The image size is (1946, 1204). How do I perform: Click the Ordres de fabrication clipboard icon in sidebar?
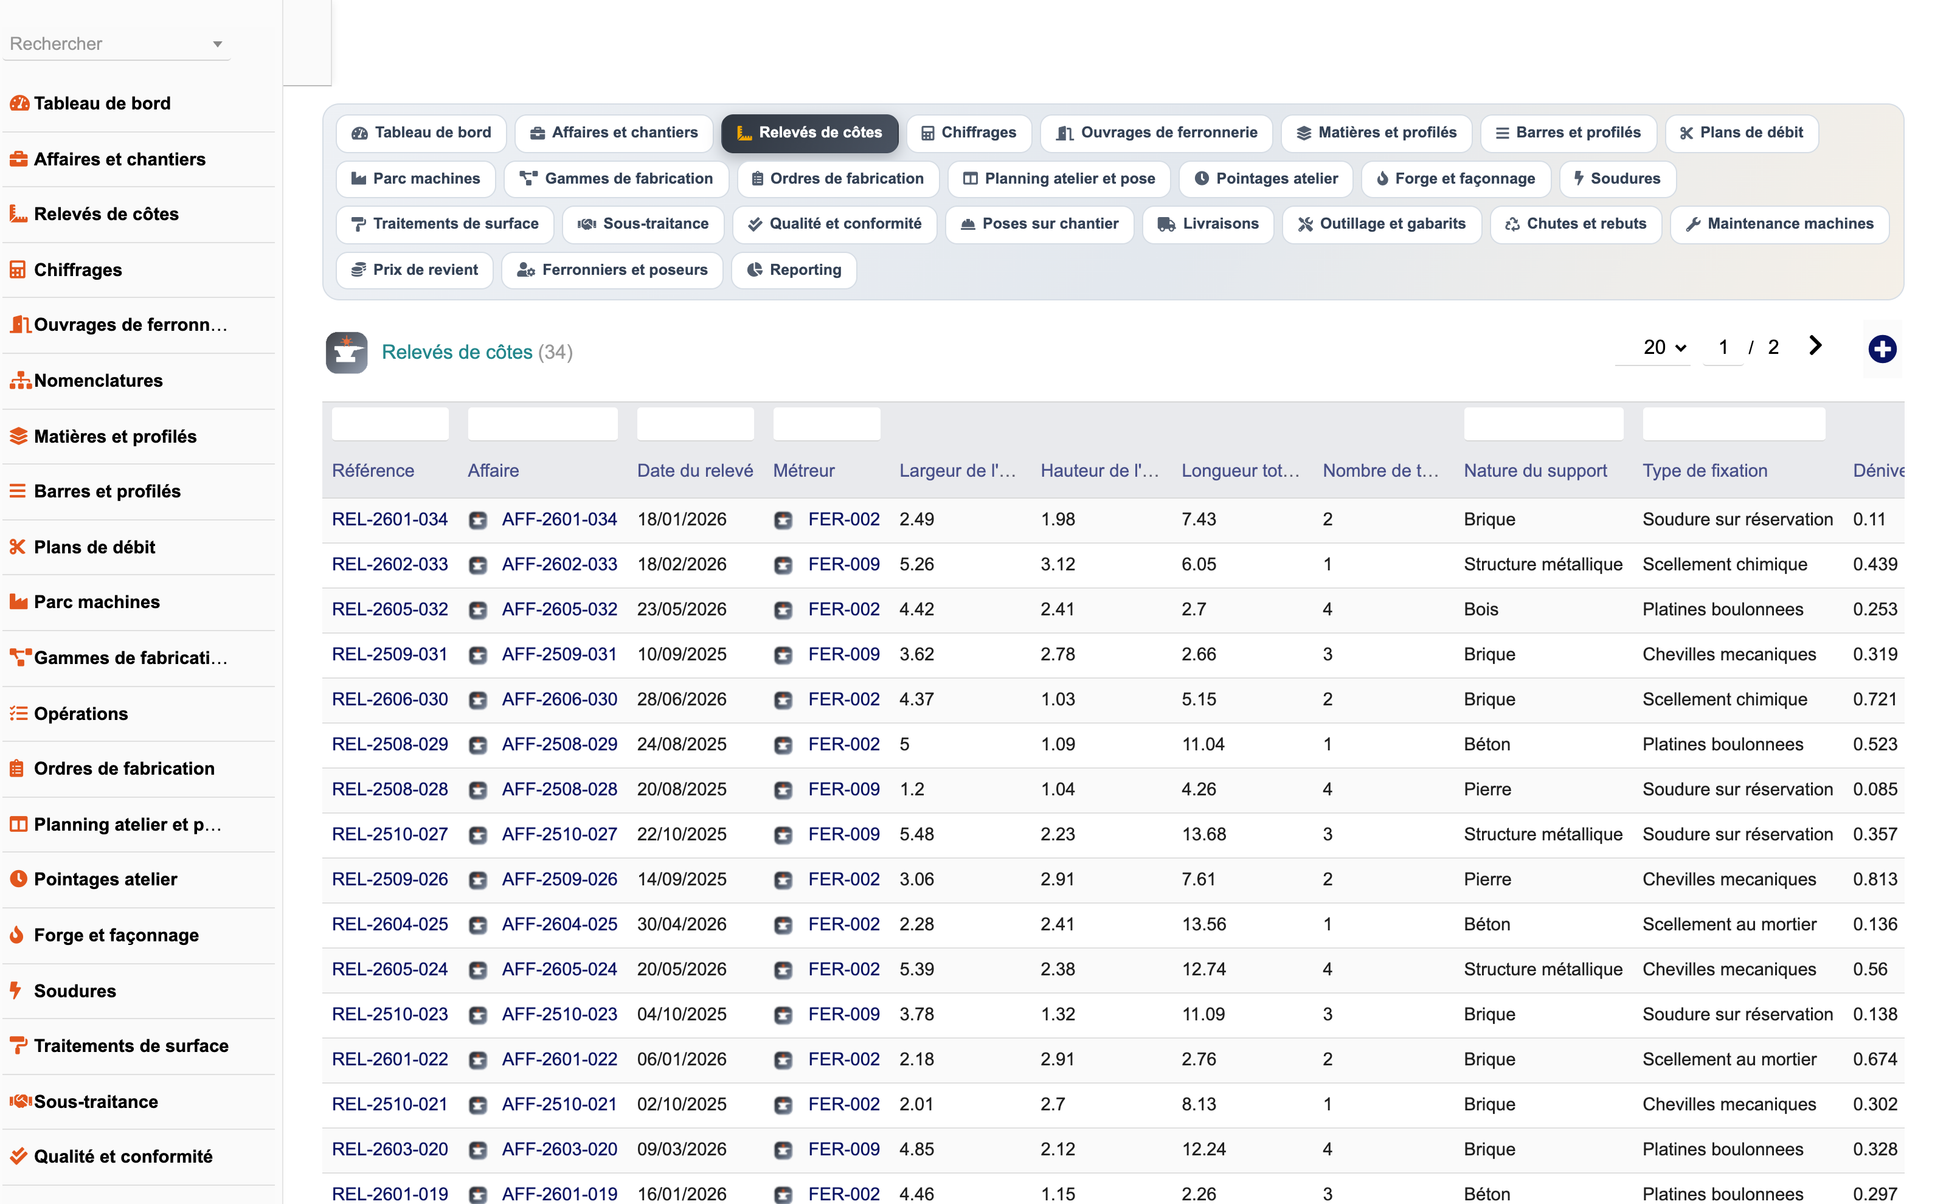[18, 769]
